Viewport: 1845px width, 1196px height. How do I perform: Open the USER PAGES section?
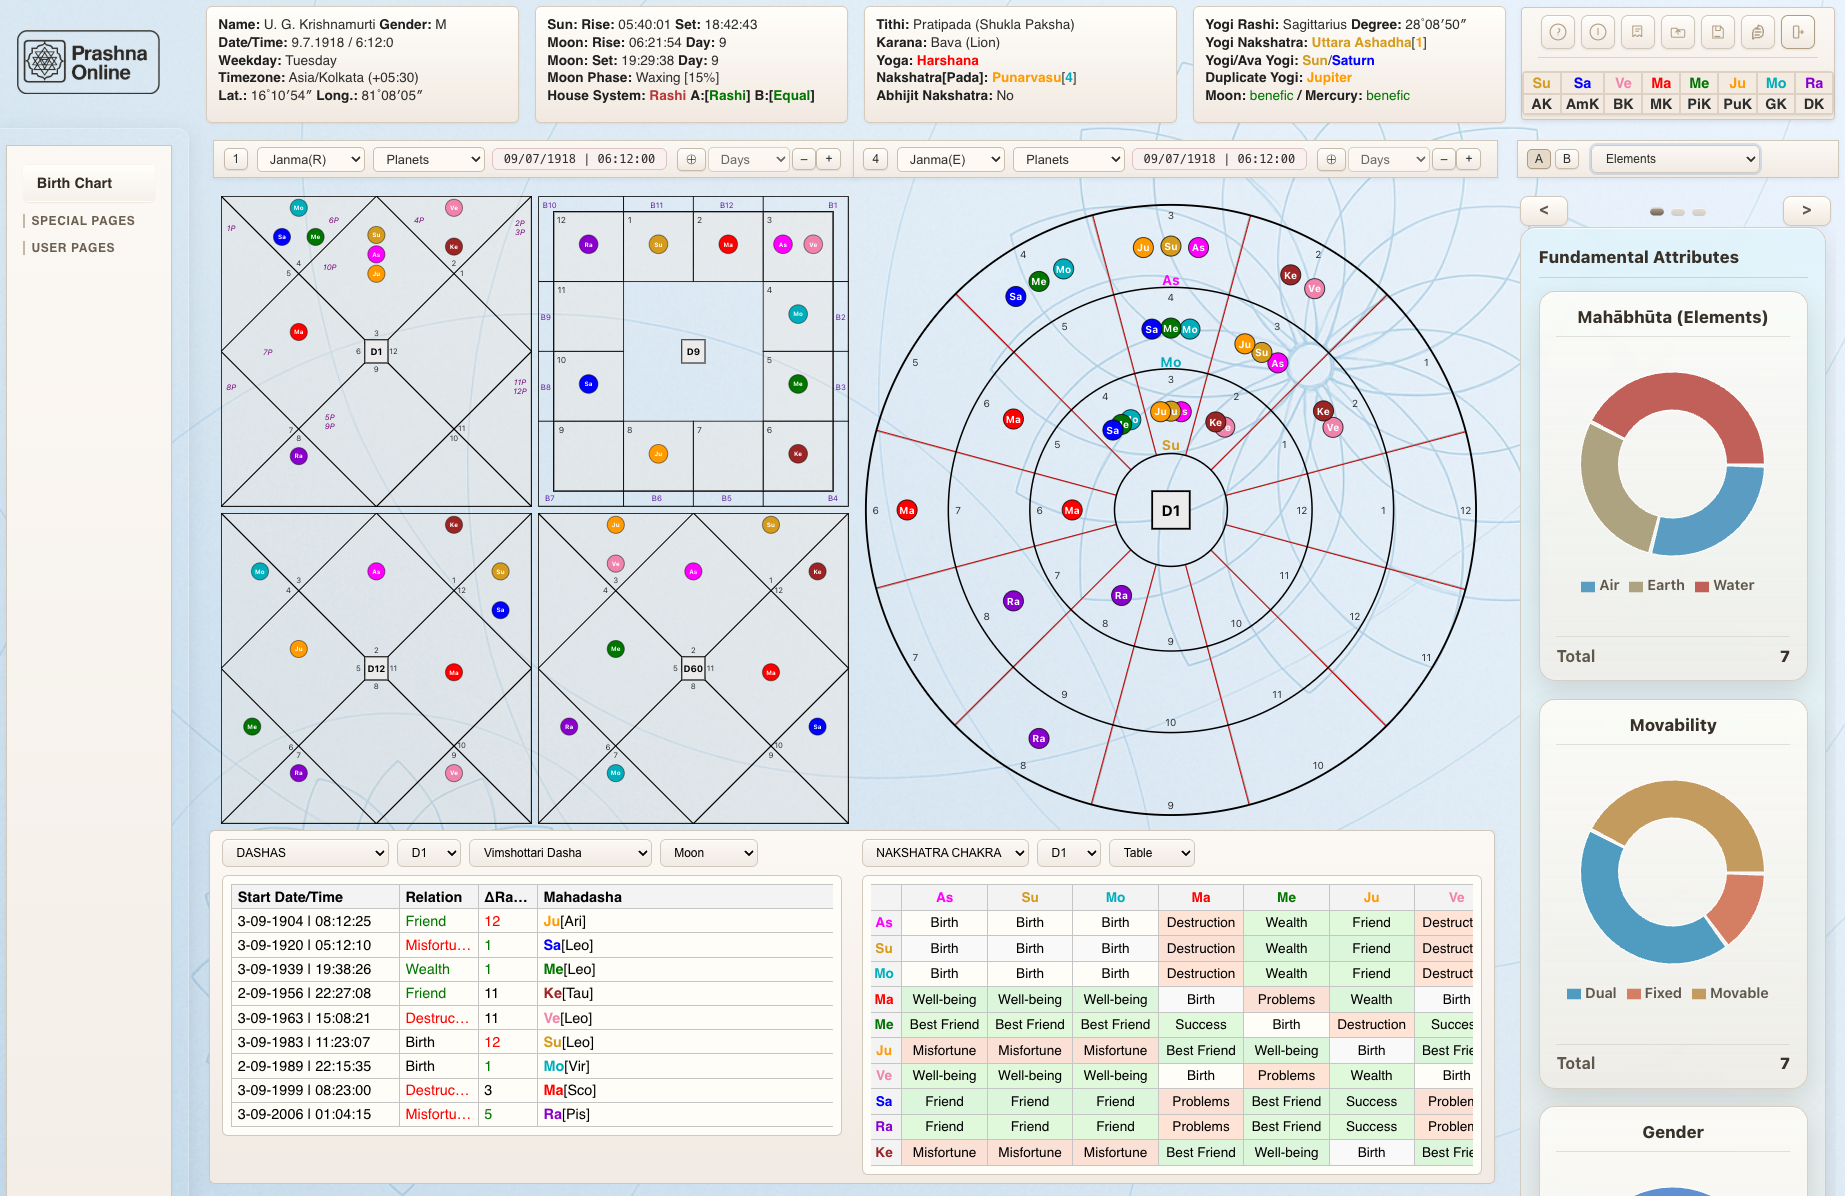[75, 247]
